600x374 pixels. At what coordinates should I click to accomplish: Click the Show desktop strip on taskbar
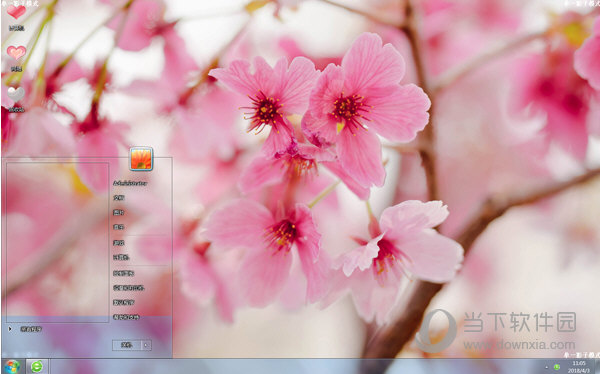(x=597, y=367)
